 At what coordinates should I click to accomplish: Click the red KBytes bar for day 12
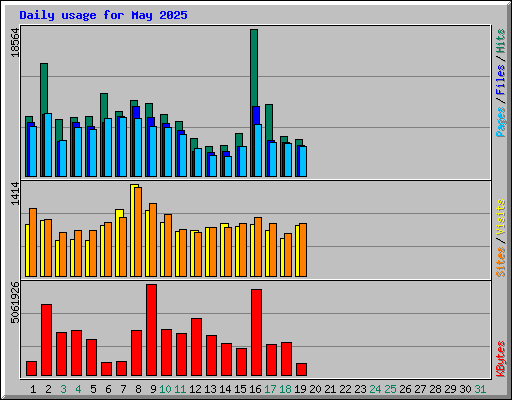tap(196, 347)
